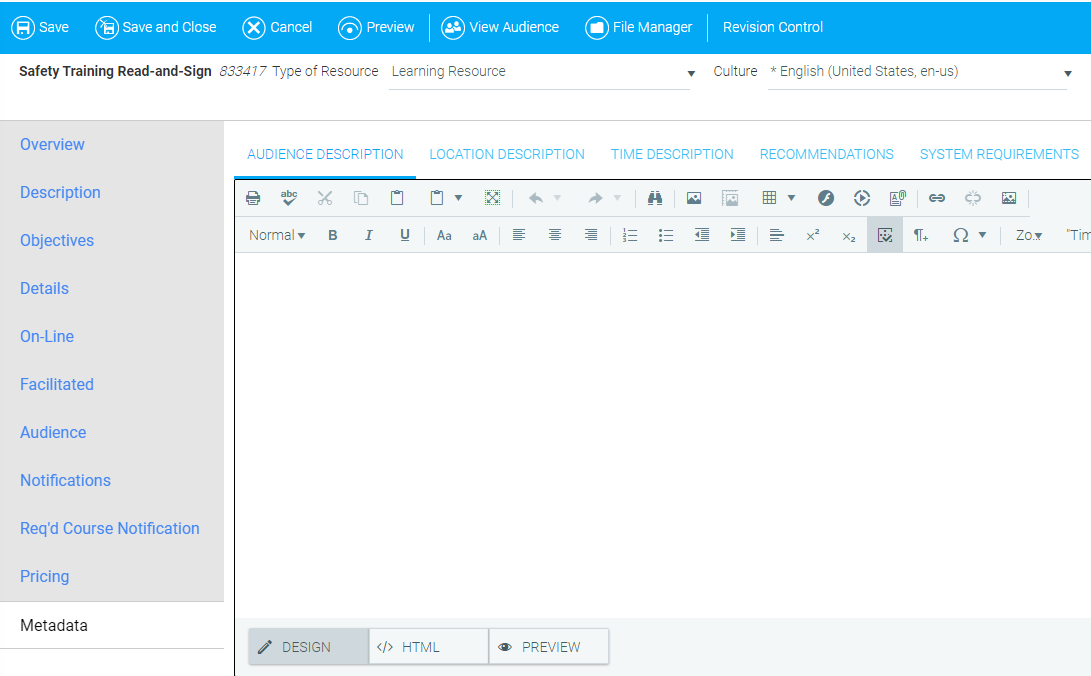Switch editor to HTML mode

[428, 647]
